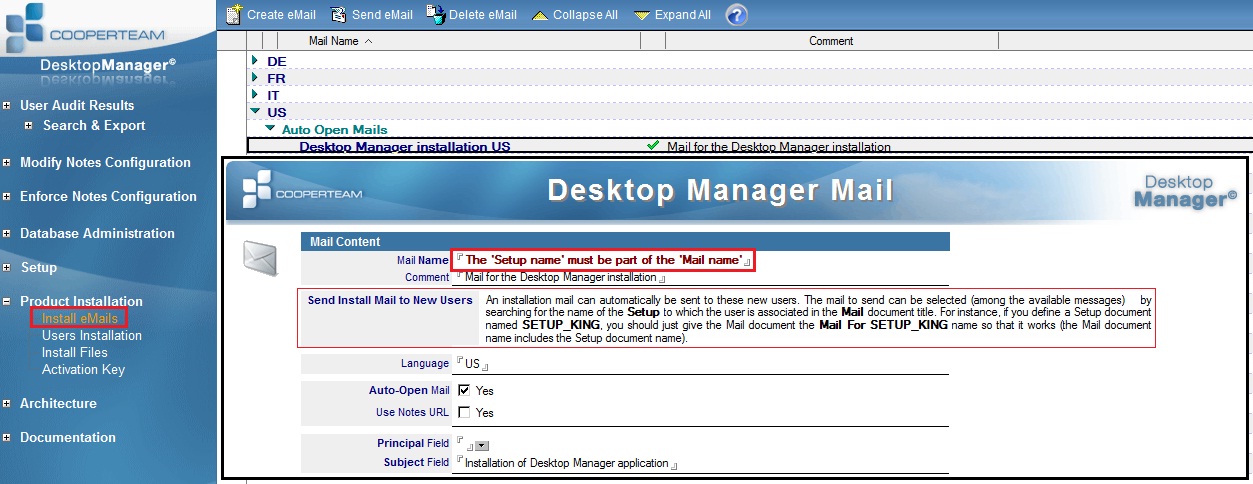Open the Principal Field dropdown arrow

click(482, 445)
